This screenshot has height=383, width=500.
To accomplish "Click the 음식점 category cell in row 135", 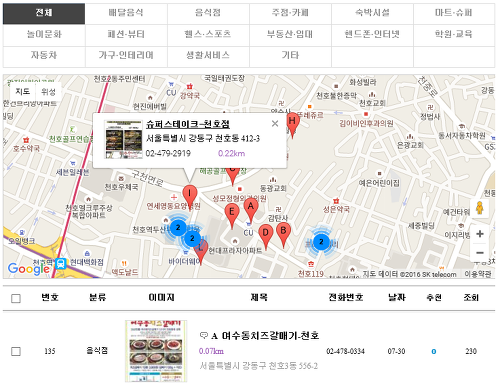I will click(97, 351).
